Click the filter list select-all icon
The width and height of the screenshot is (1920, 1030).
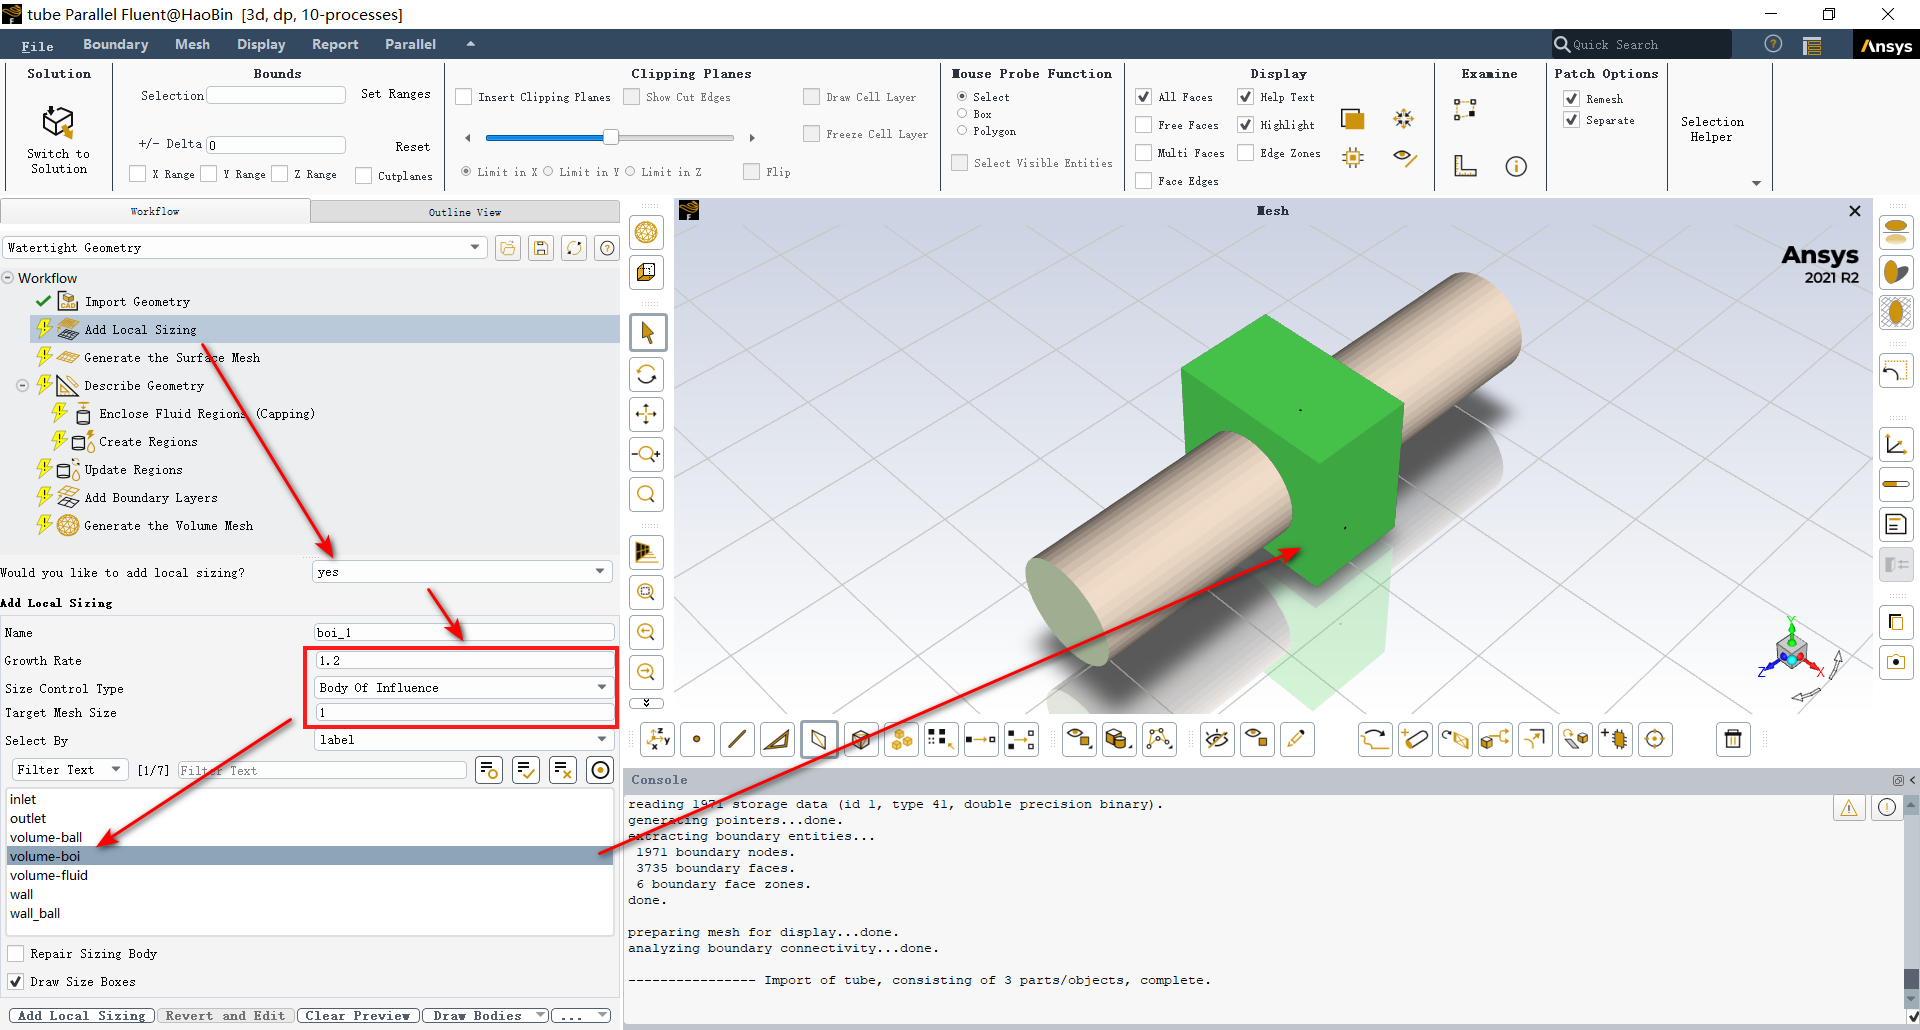click(526, 770)
